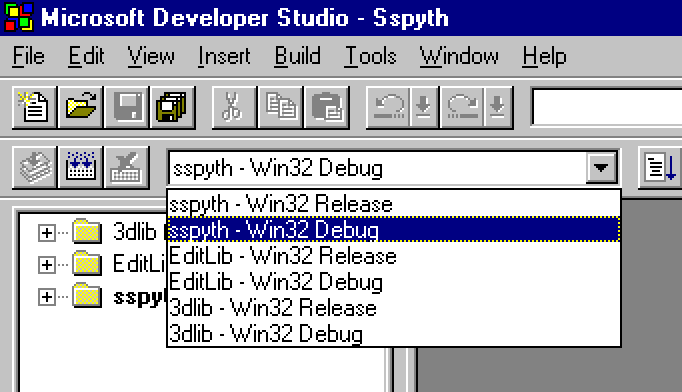Select EditLib - Win32 Debug configuration

tap(394, 281)
